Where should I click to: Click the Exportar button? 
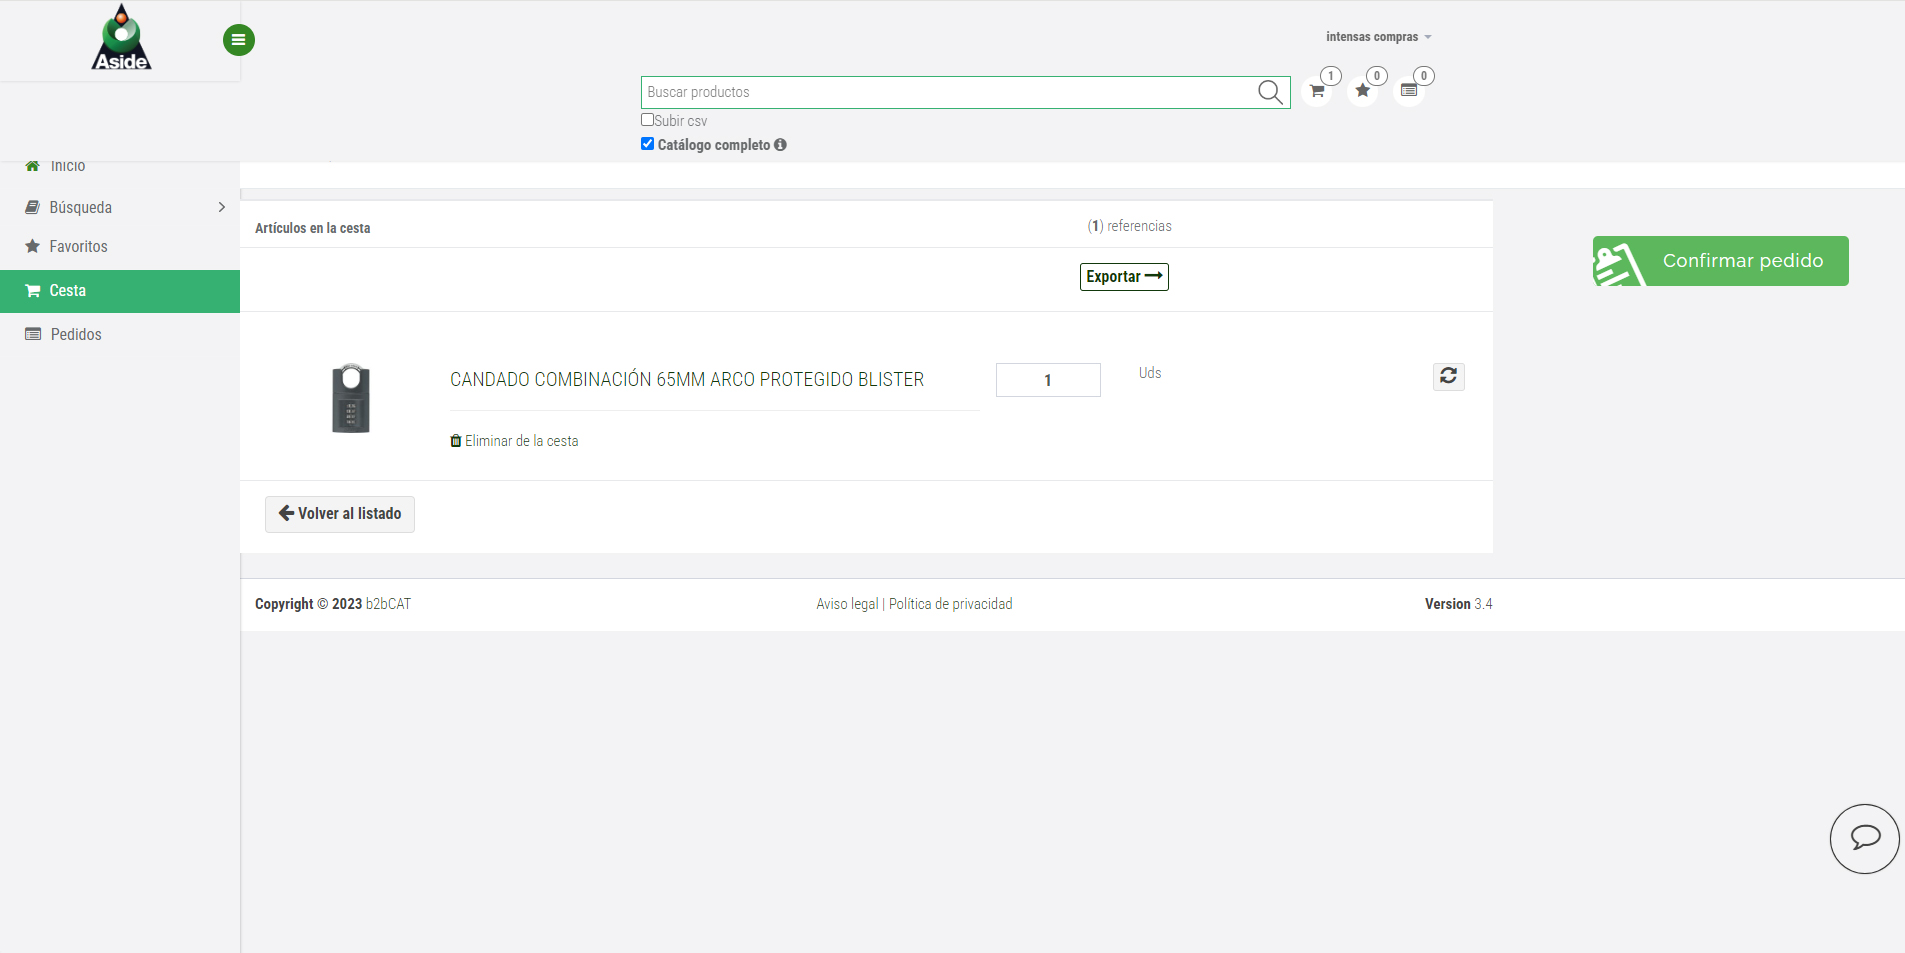pos(1124,277)
